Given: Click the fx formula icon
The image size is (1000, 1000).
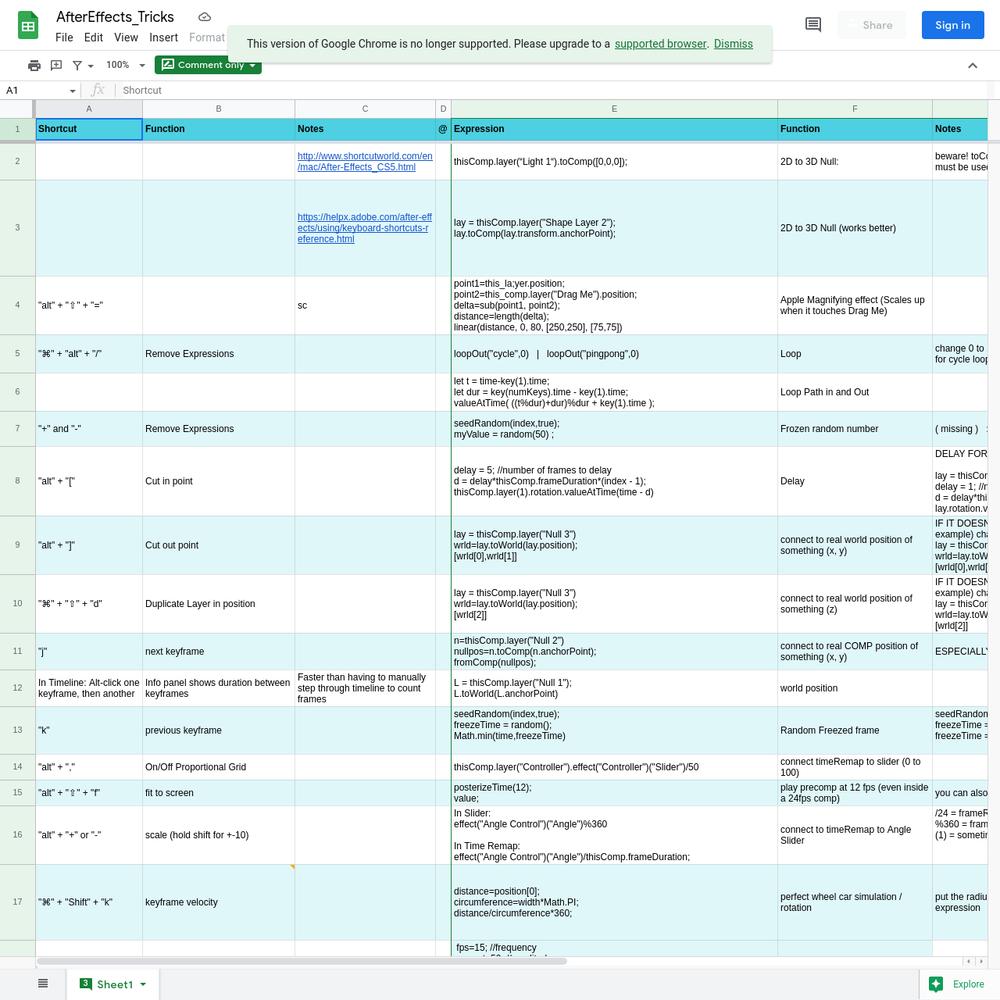Looking at the screenshot, I should click(x=97, y=90).
